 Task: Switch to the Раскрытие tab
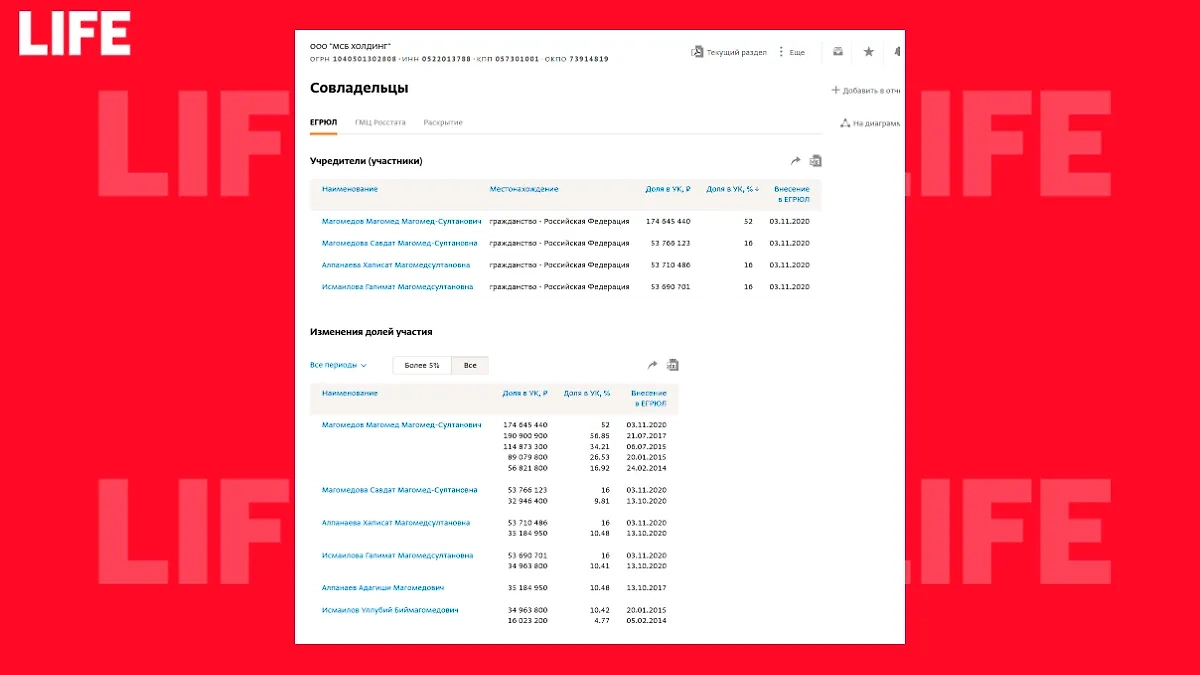click(443, 122)
